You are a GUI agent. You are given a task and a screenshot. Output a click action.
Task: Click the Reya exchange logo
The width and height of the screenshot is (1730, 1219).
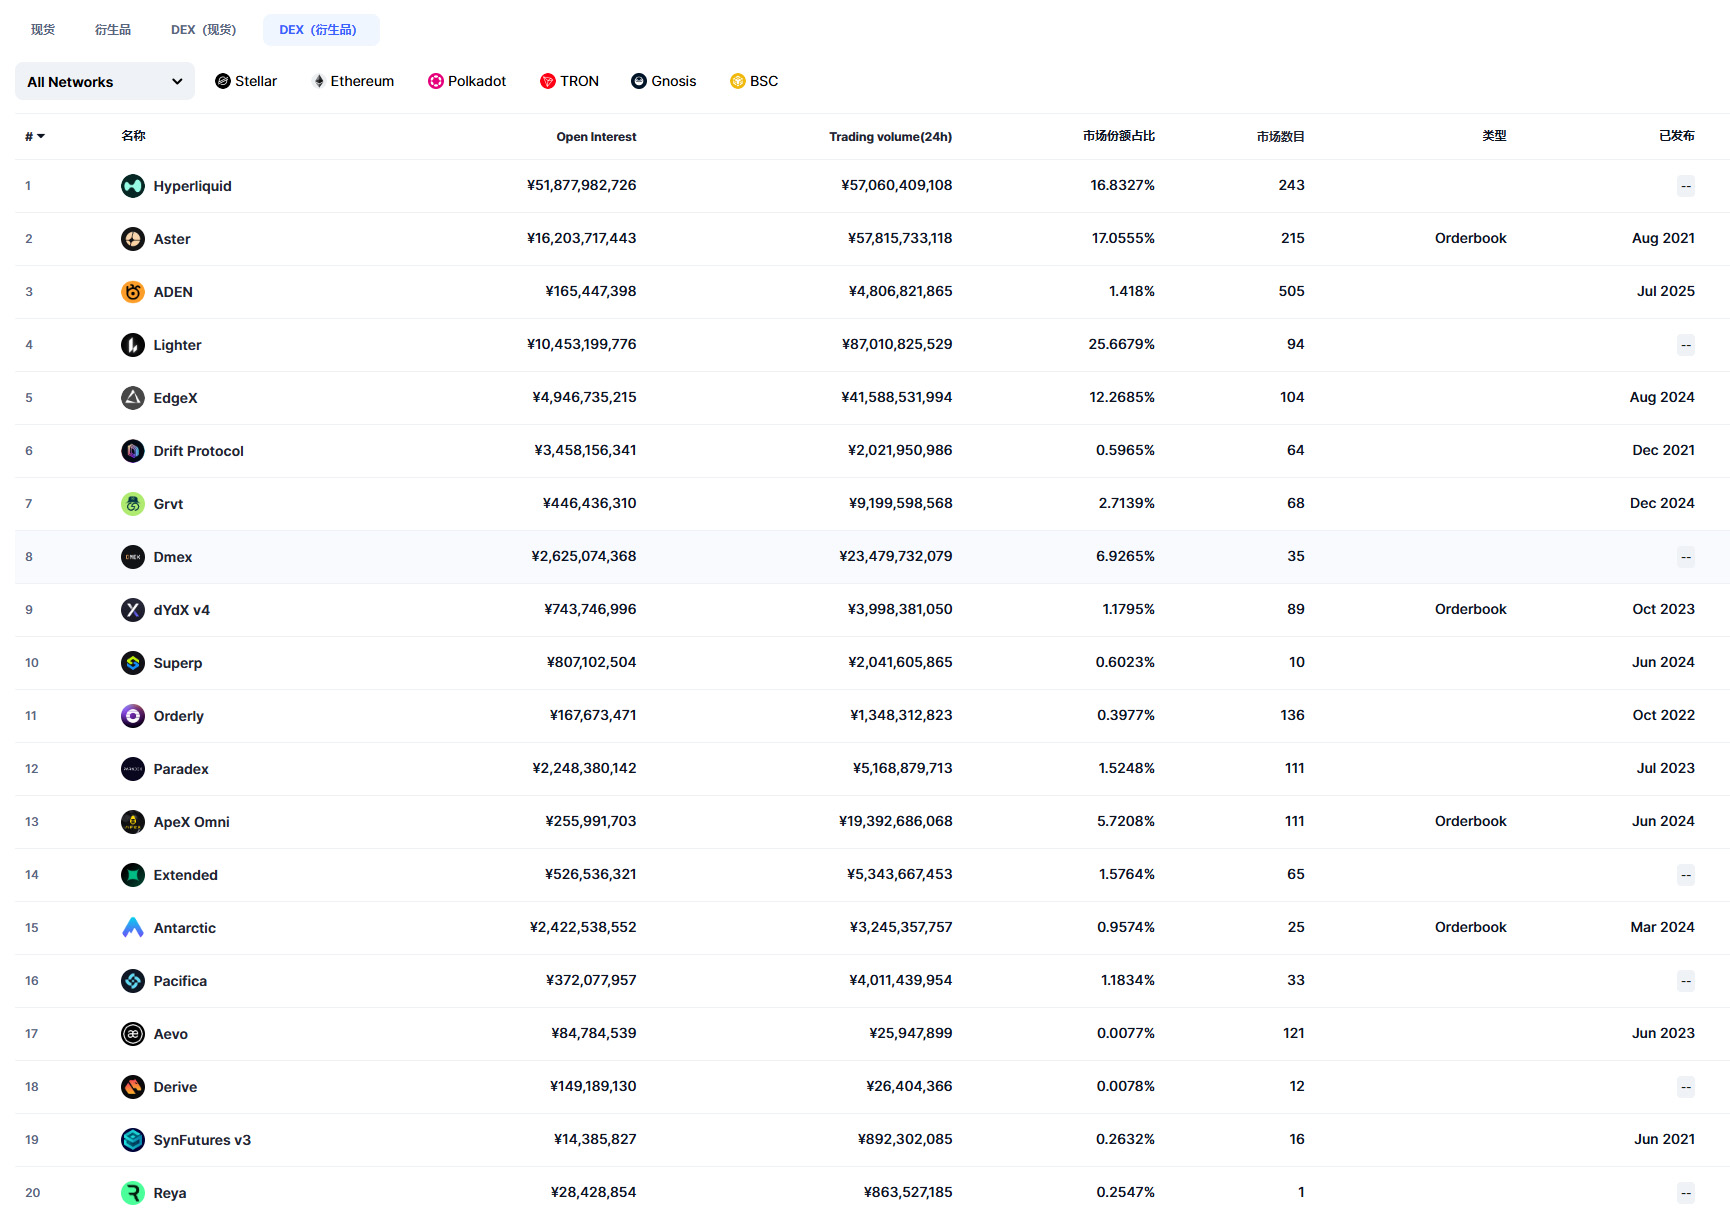tap(133, 1193)
